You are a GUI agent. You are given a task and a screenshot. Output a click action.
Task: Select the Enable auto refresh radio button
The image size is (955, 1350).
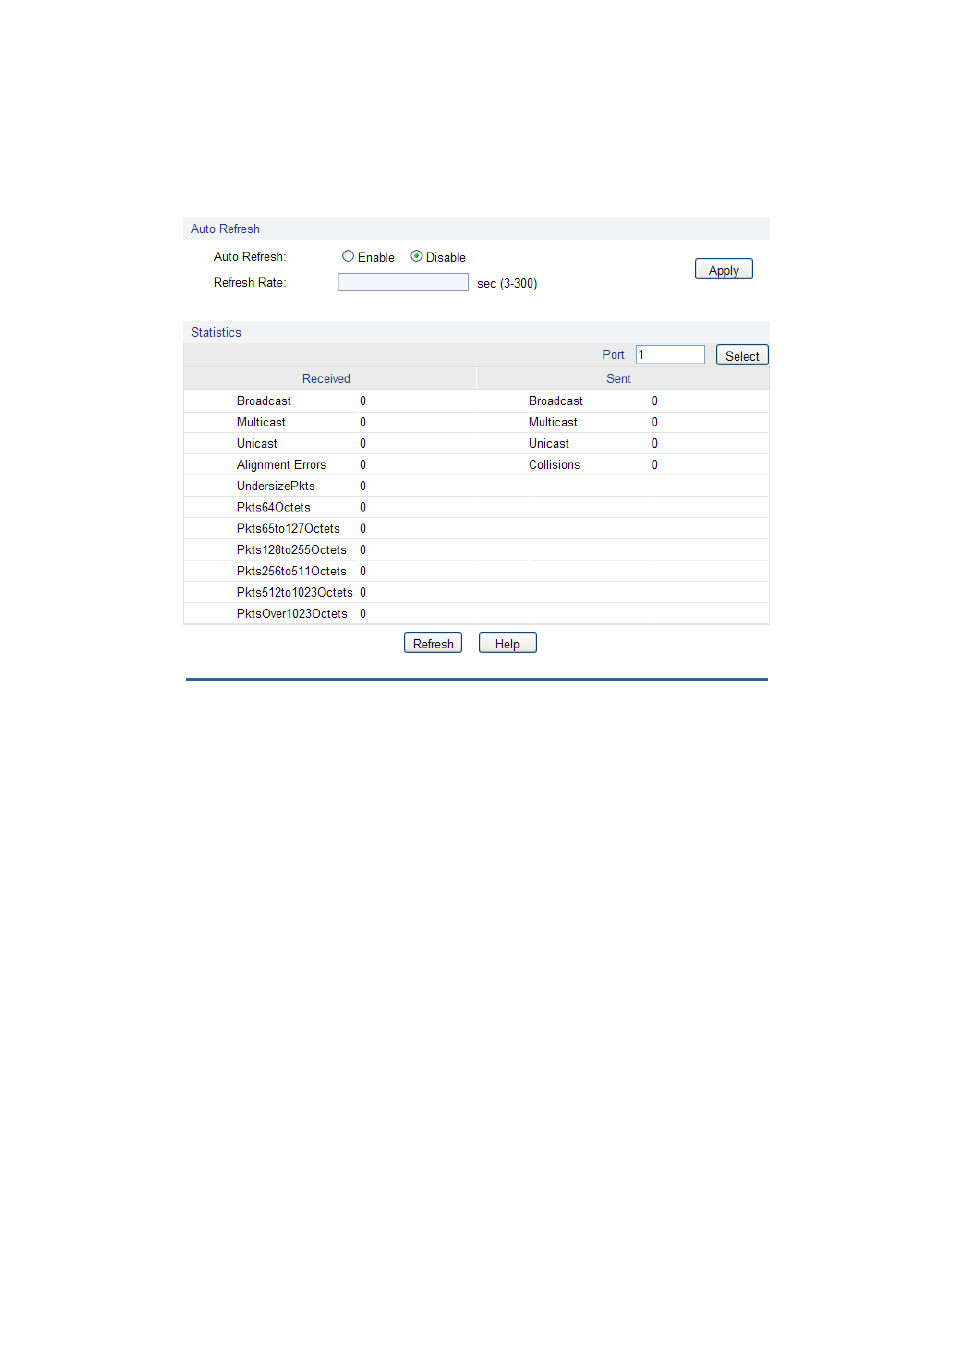pos(348,257)
